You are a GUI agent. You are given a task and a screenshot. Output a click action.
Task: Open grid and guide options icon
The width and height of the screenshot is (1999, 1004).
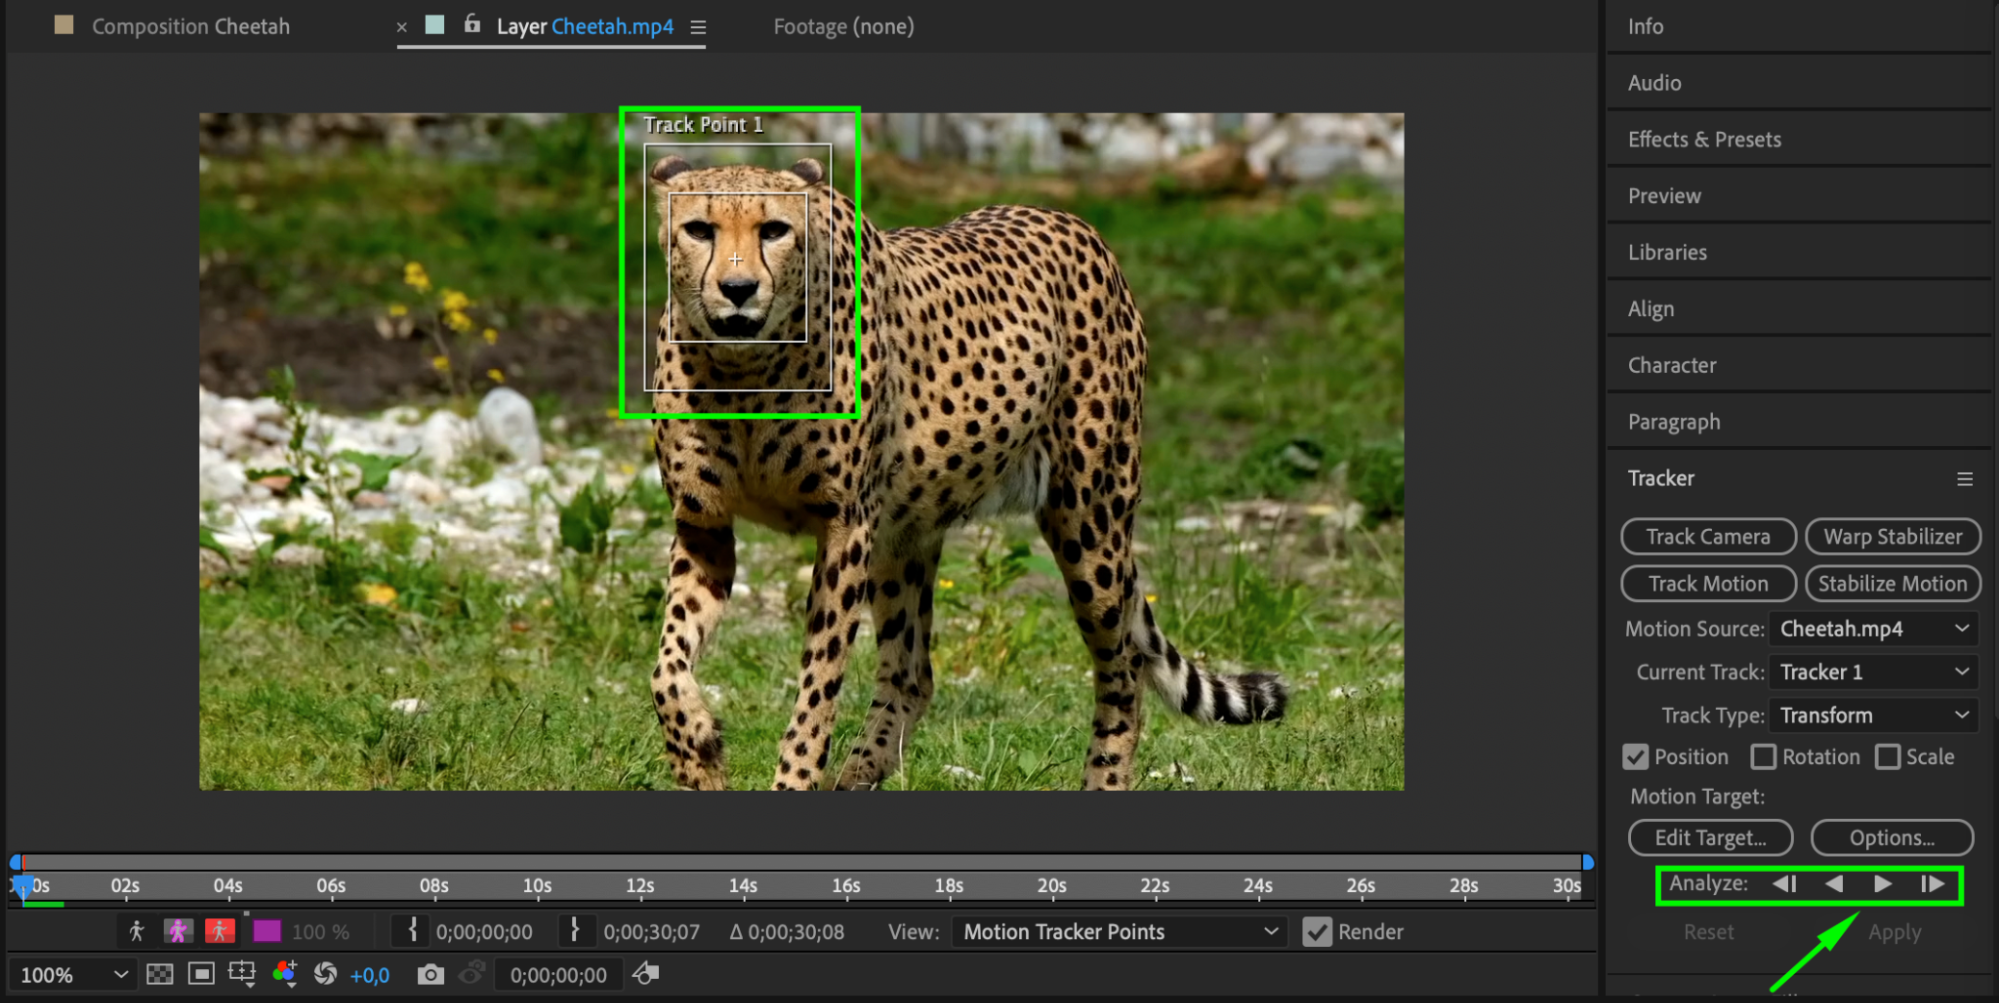[242, 974]
